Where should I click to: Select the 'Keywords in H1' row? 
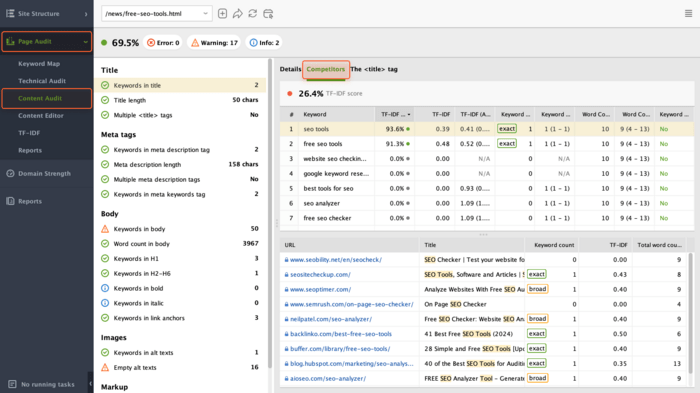coord(180,258)
